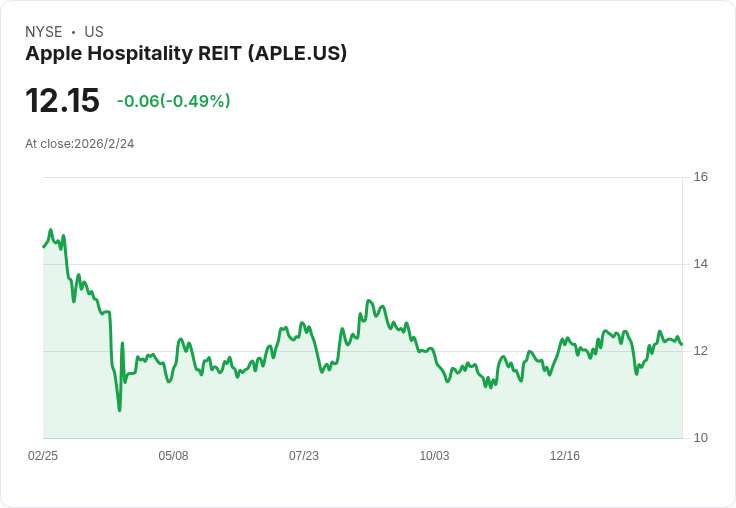Screen dimensions: 736x508
Task: Select the 05/08 date on the x-axis
Action: click(x=173, y=456)
